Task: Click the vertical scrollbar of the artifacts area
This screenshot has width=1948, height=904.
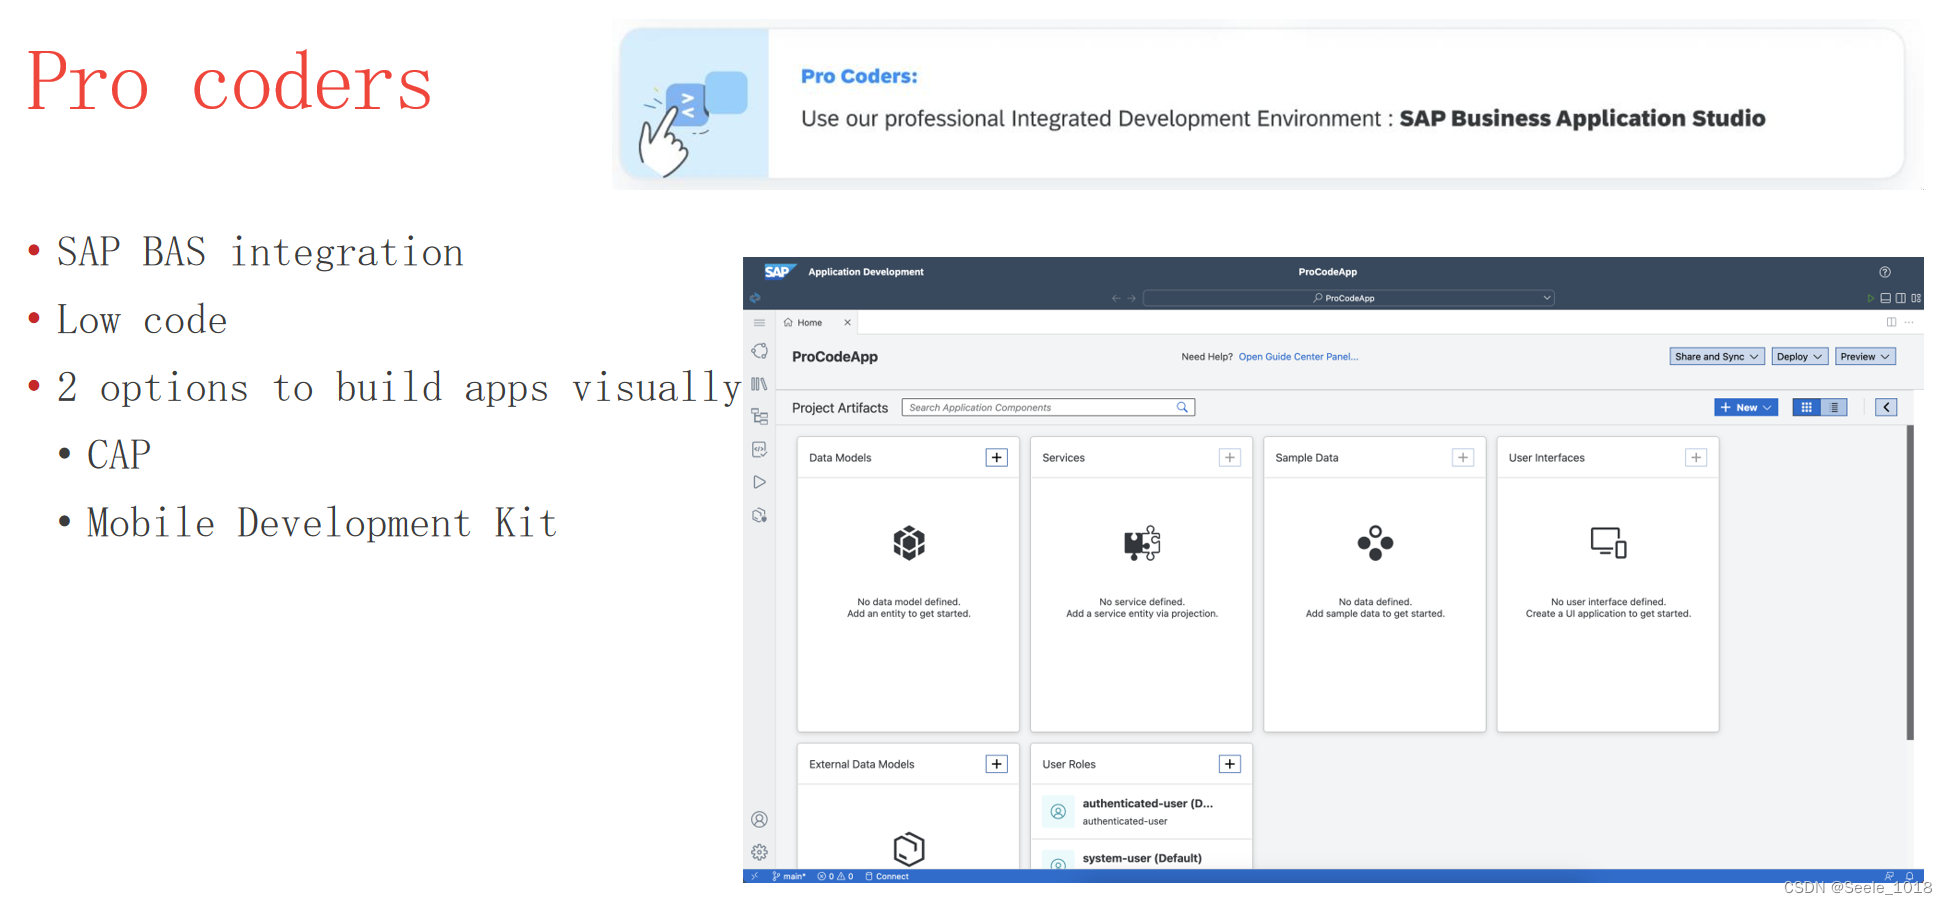Action: pyautogui.click(x=1910, y=583)
